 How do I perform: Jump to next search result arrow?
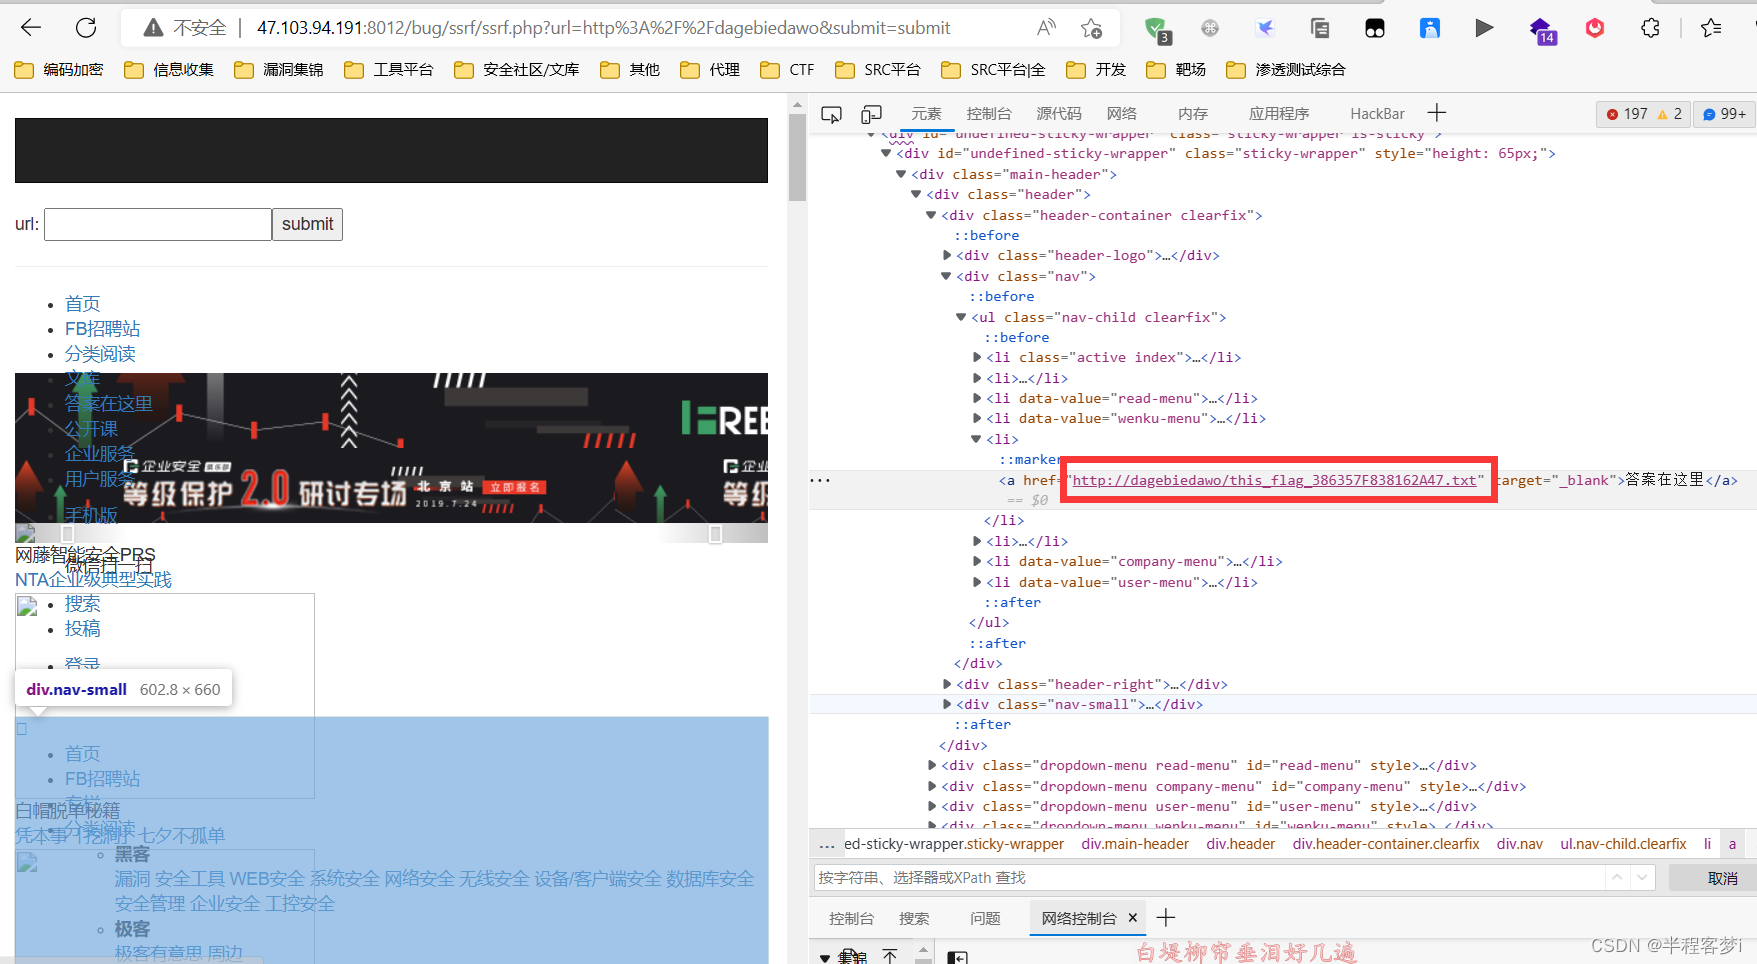tap(1641, 877)
